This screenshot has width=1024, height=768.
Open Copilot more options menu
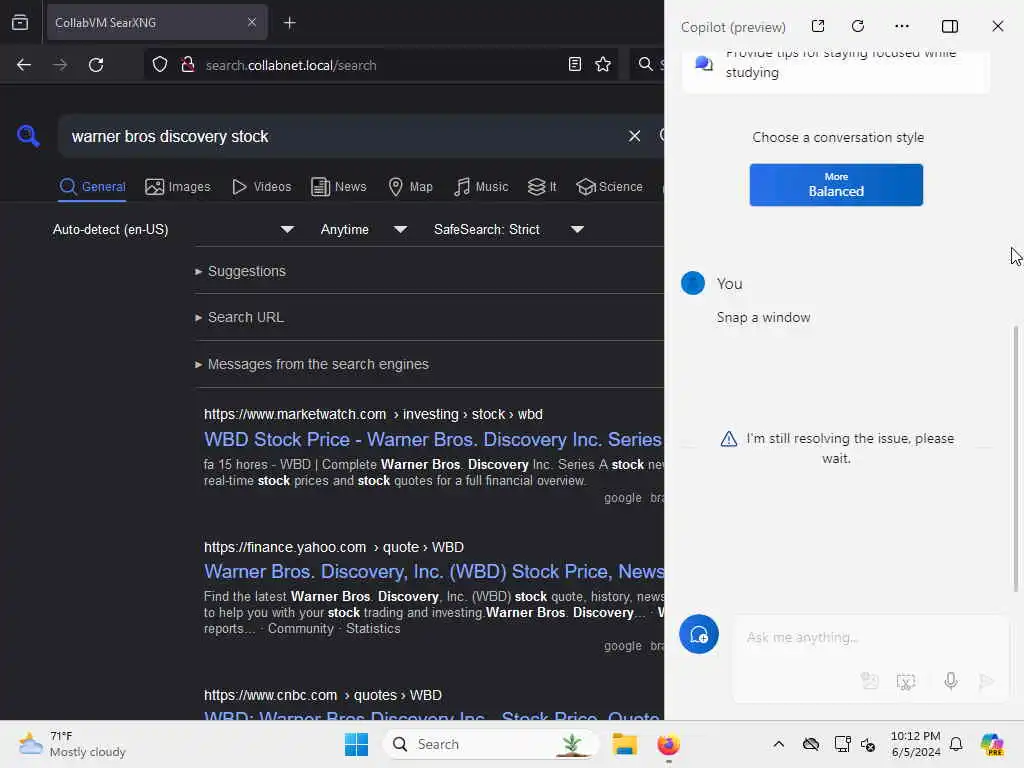coord(902,26)
